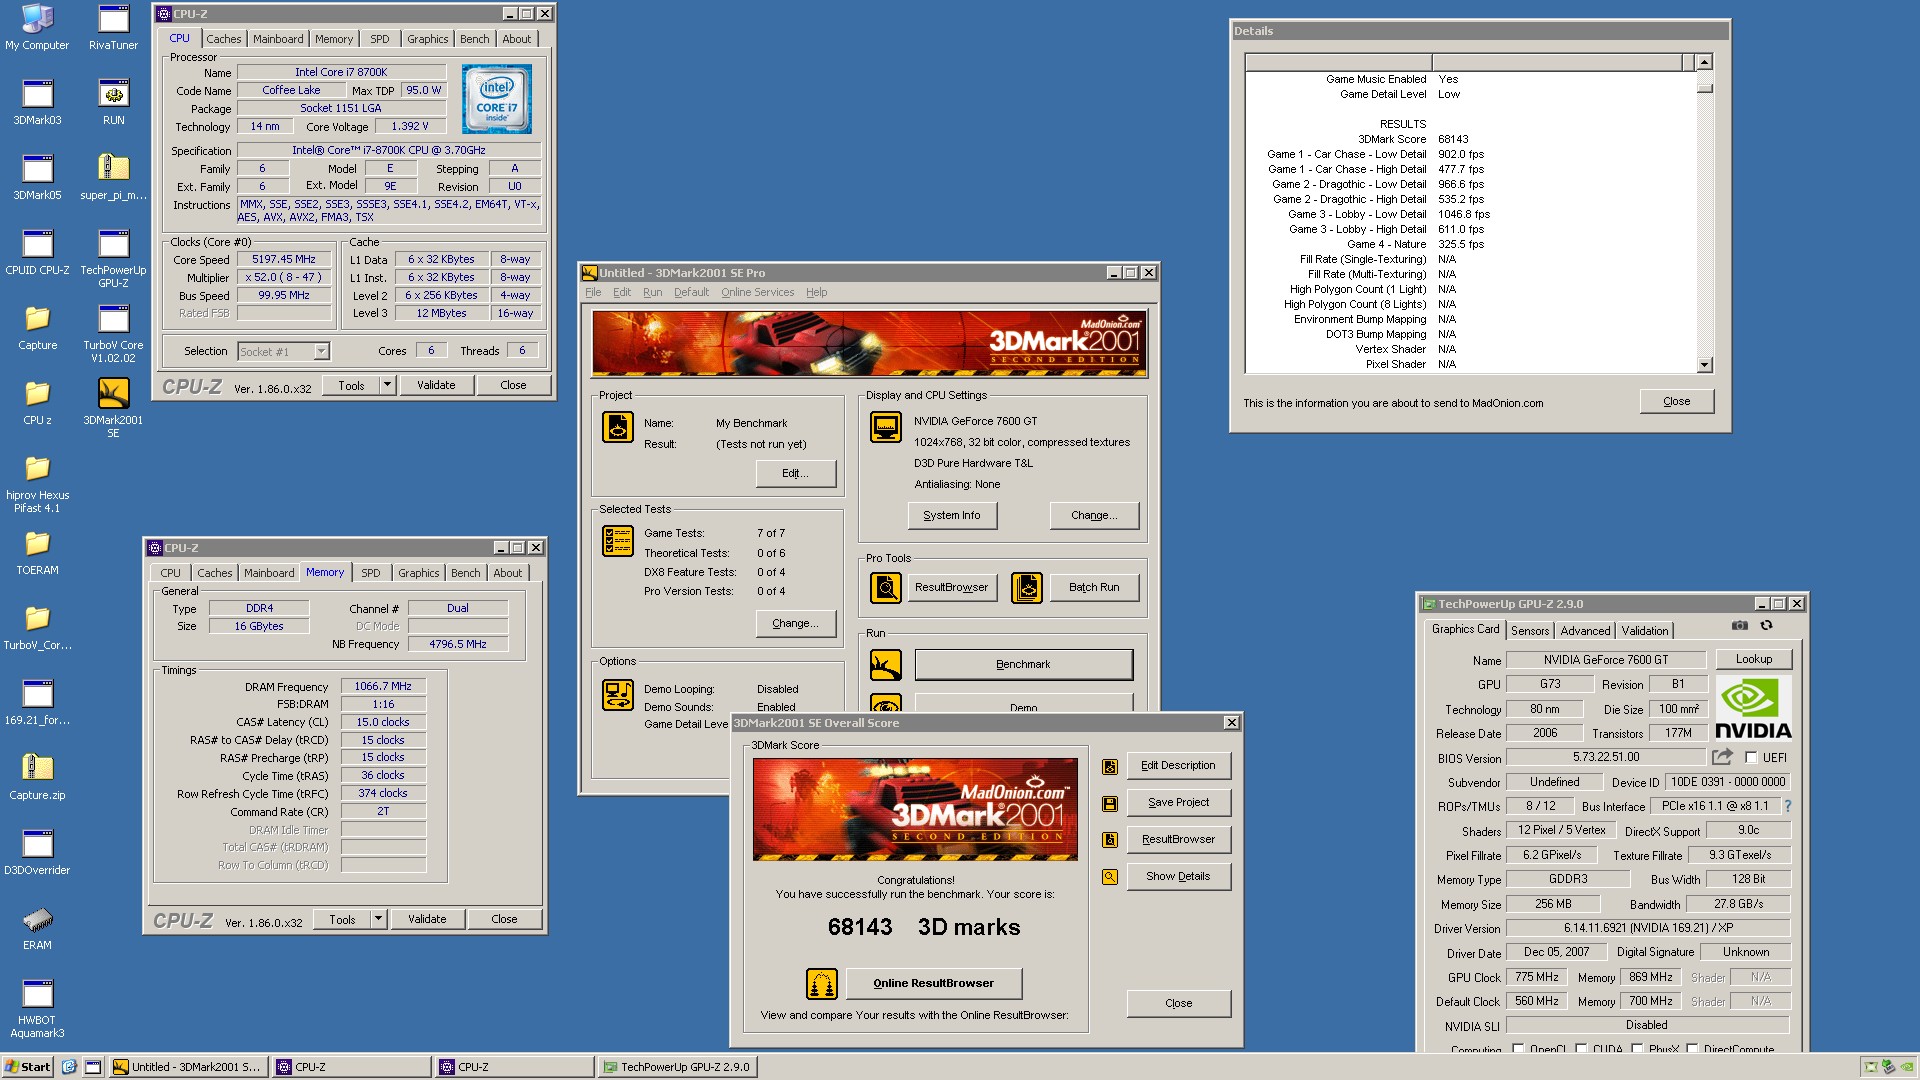The width and height of the screenshot is (1920, 1080).
Task: Click the Display and CPU Settings monitor icon
Action: pos(886,427)
